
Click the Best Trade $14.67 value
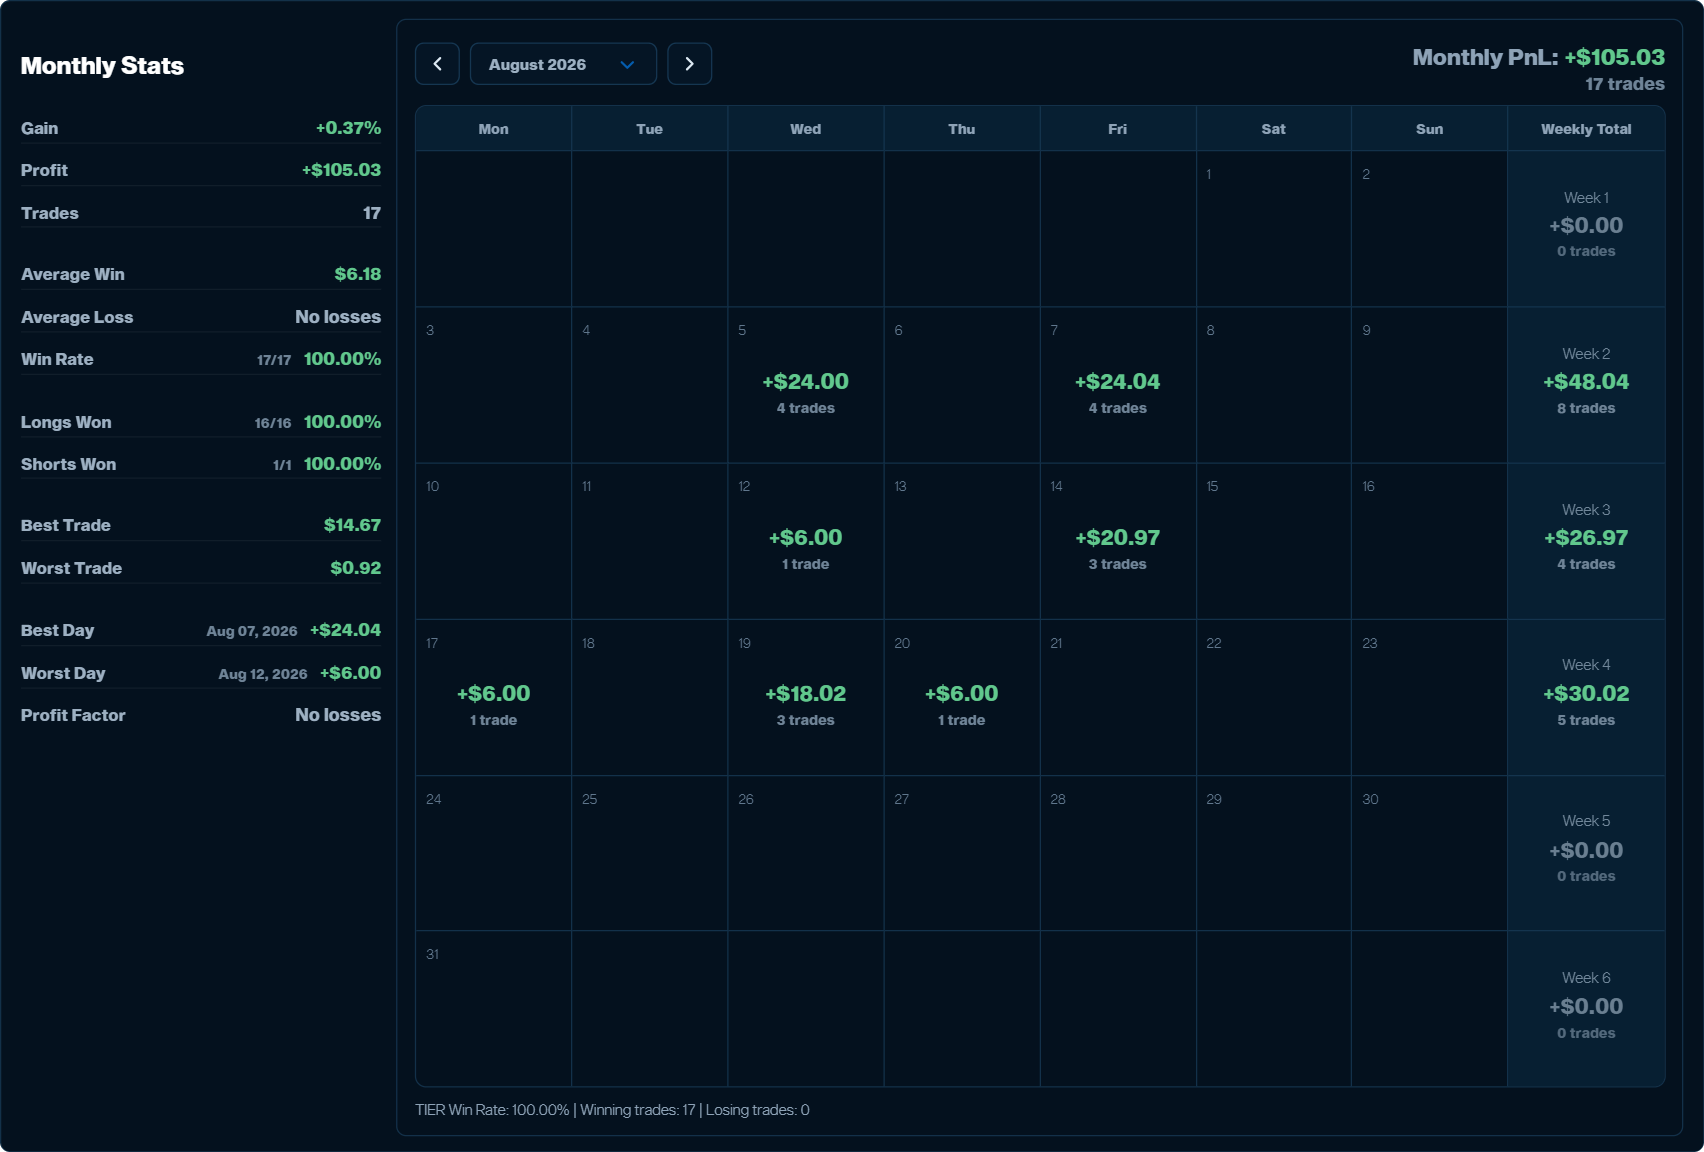[352, 525]
